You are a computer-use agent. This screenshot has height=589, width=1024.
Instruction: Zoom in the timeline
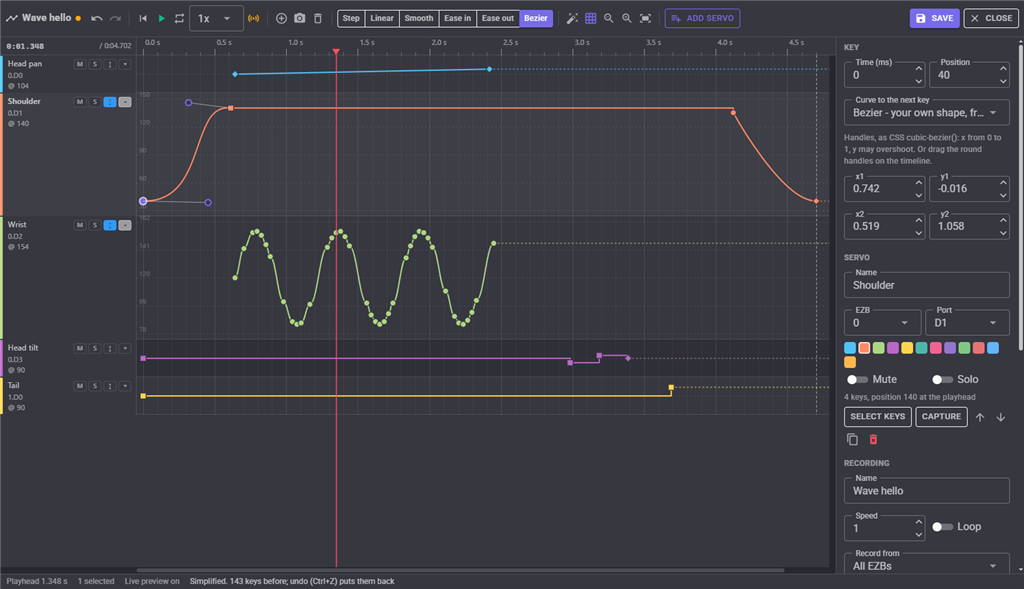pyautogui.click(x=627, y=18)
